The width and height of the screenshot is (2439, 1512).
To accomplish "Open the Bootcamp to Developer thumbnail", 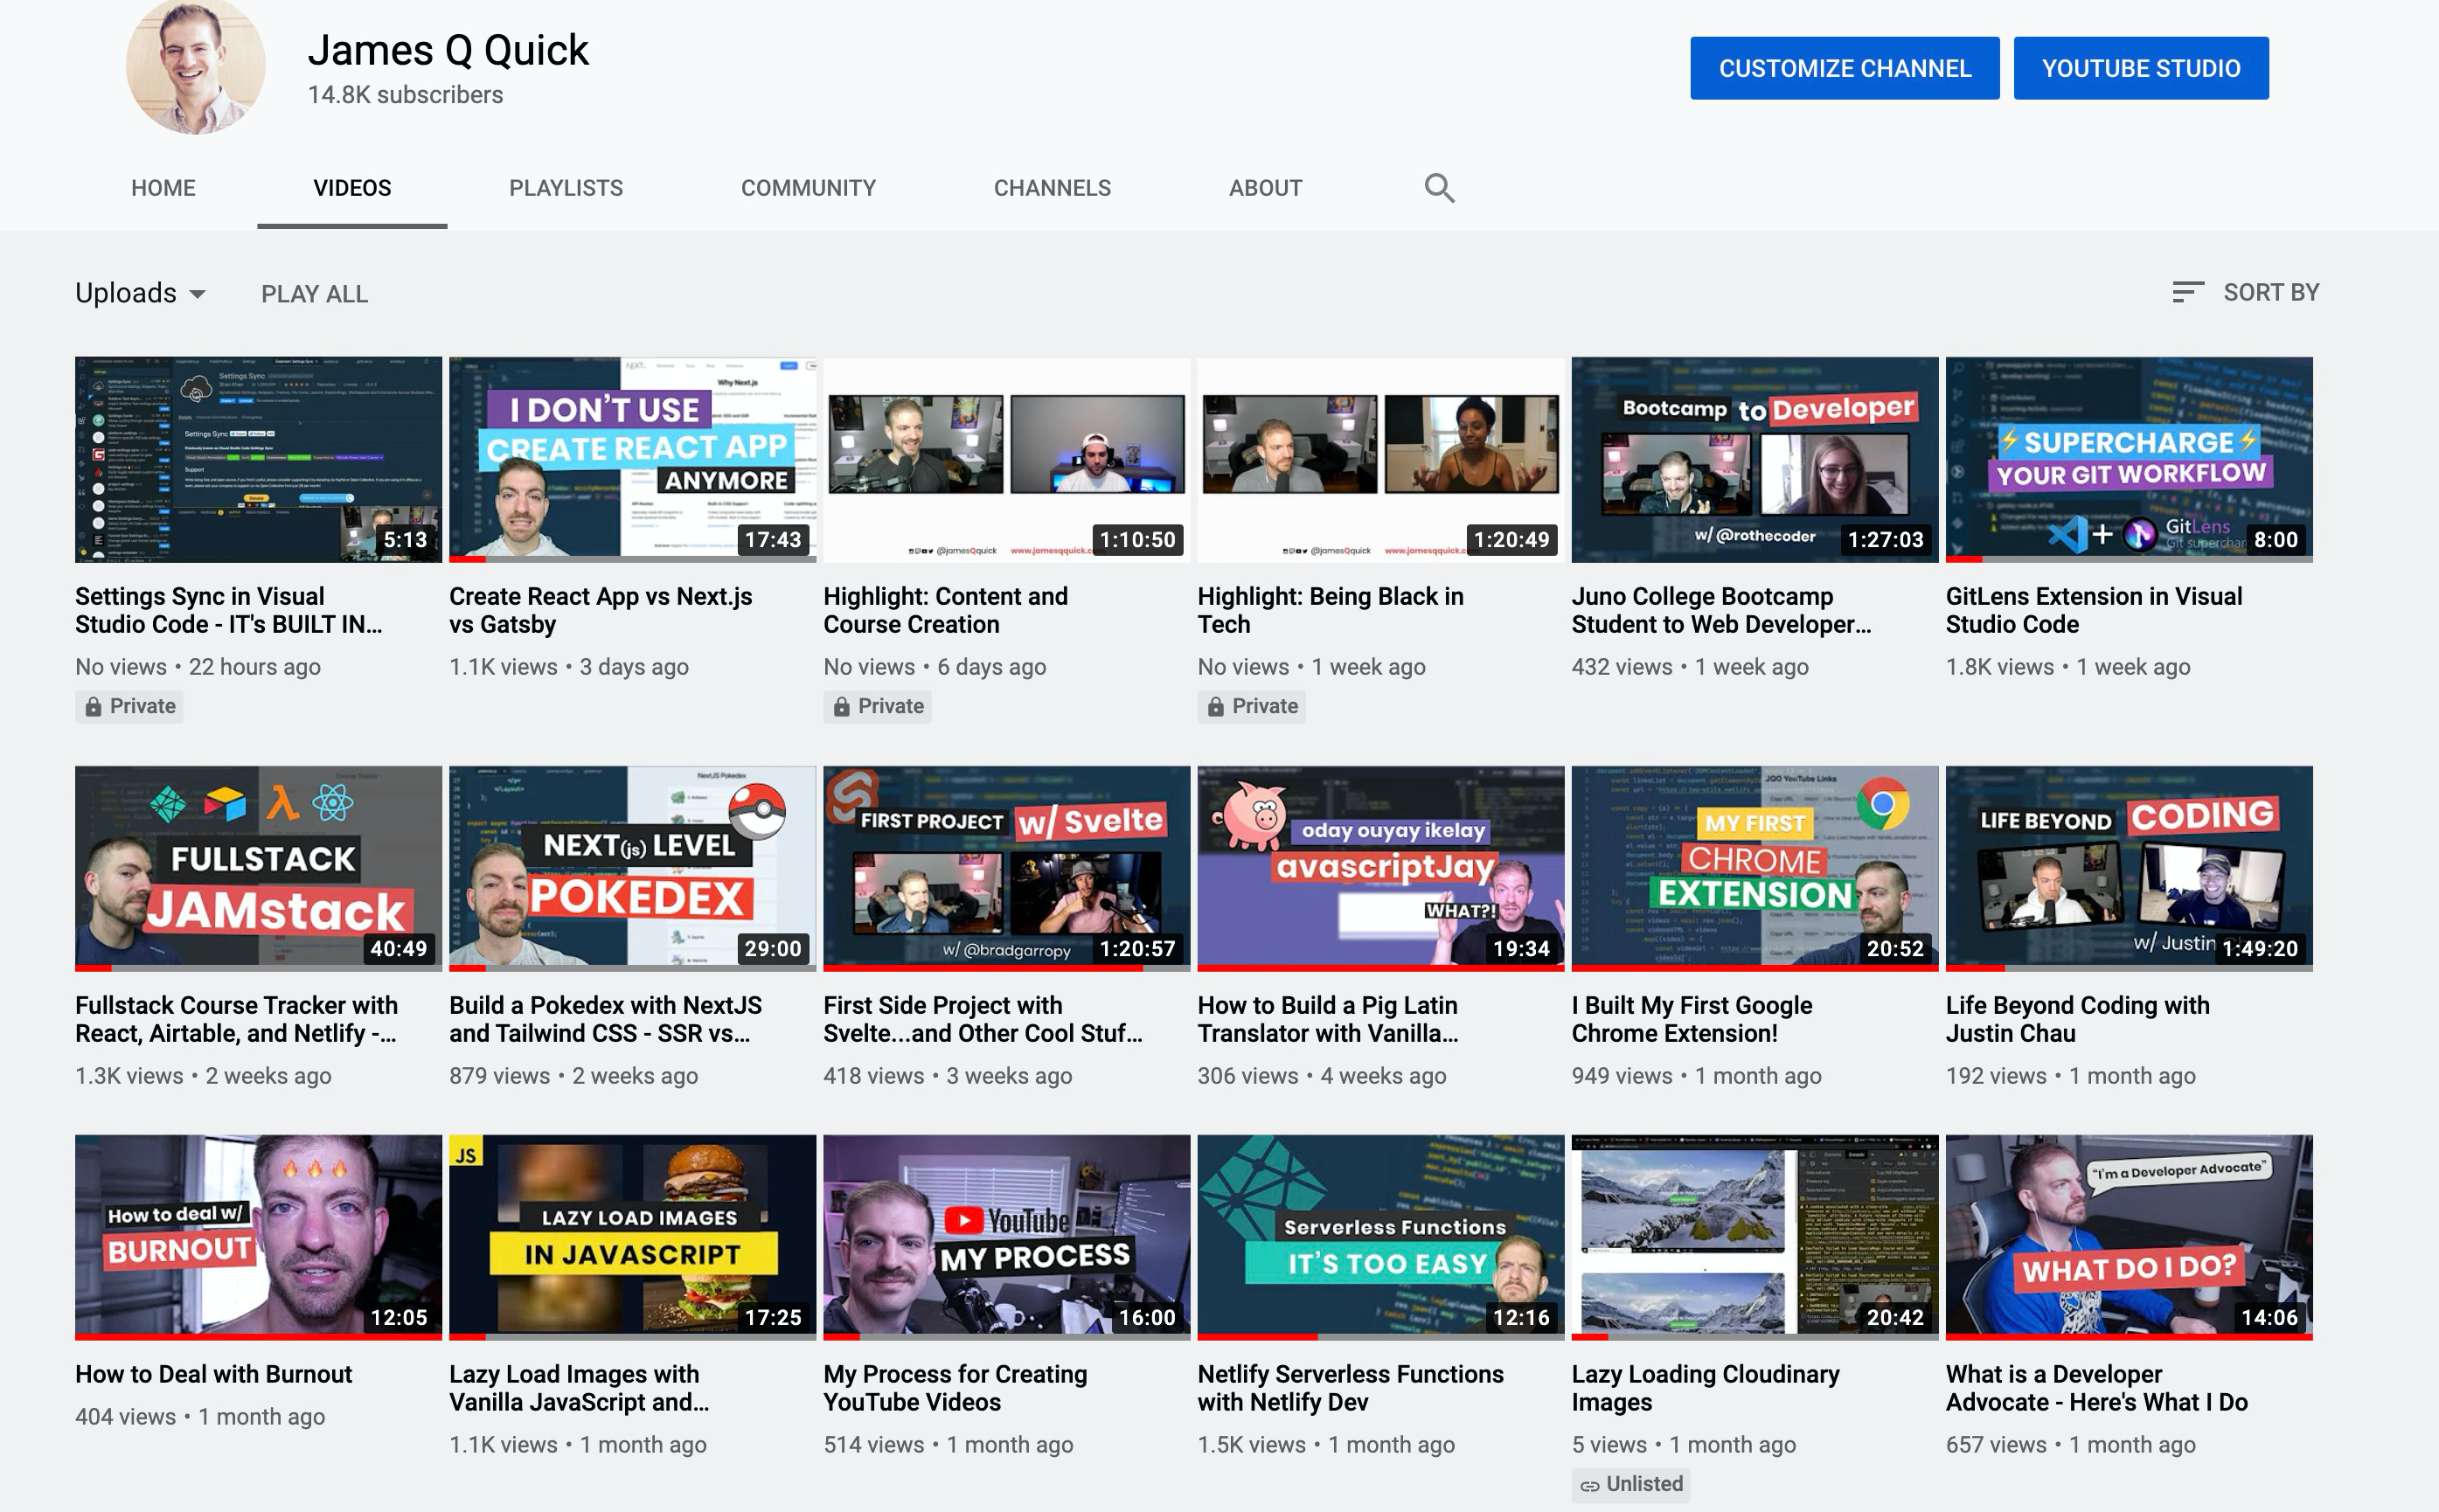I will point(1754,460).
